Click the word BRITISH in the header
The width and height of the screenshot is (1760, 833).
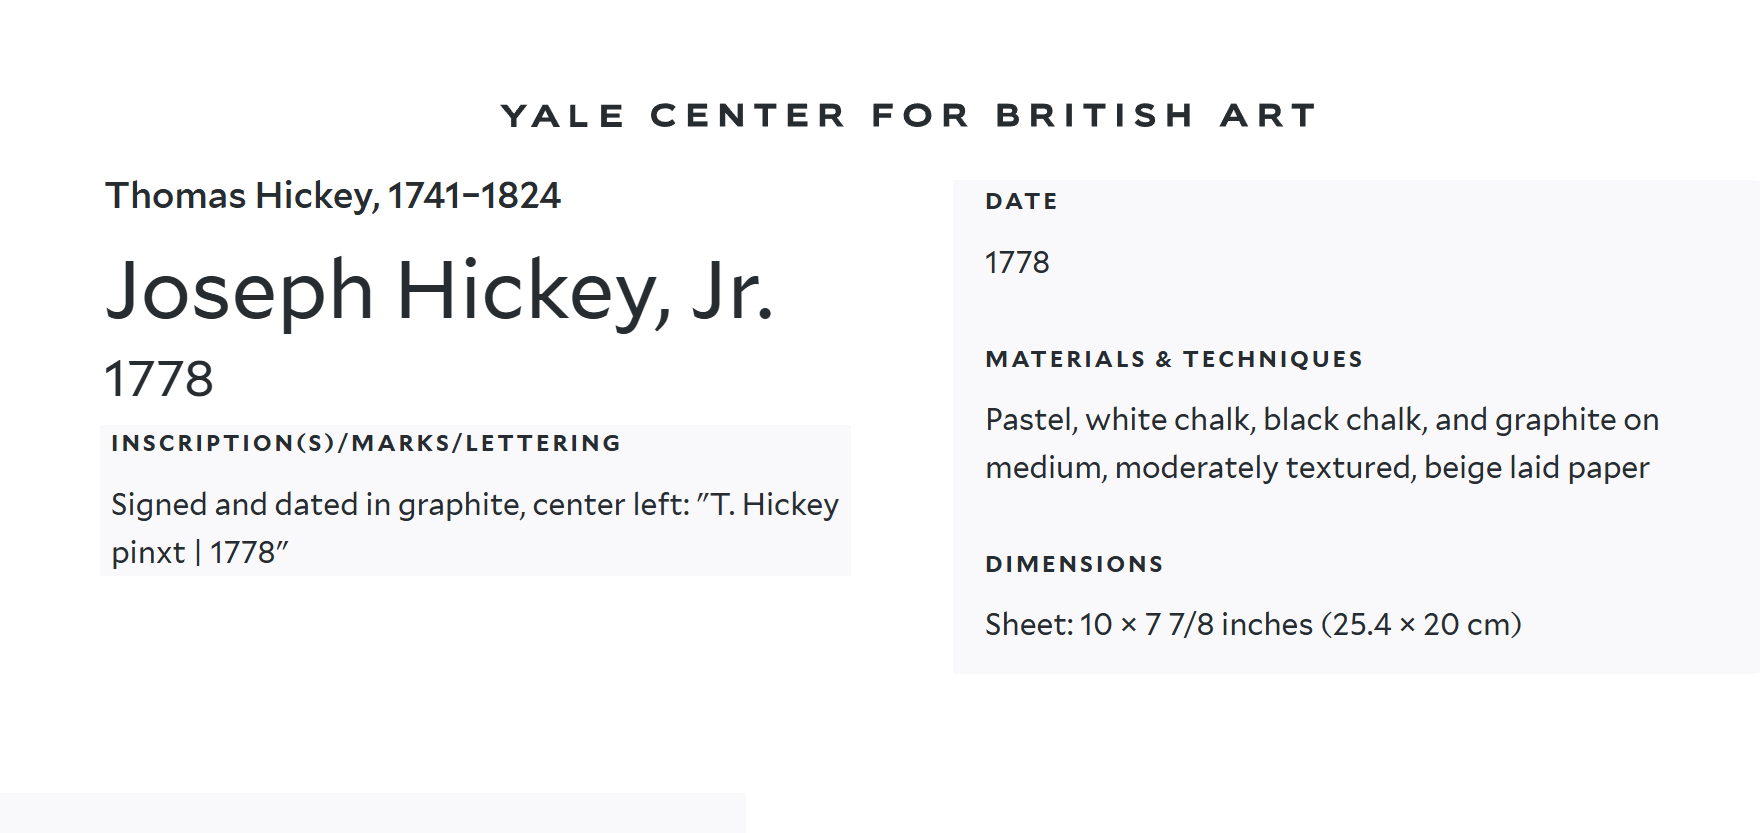coord(1094,116)
